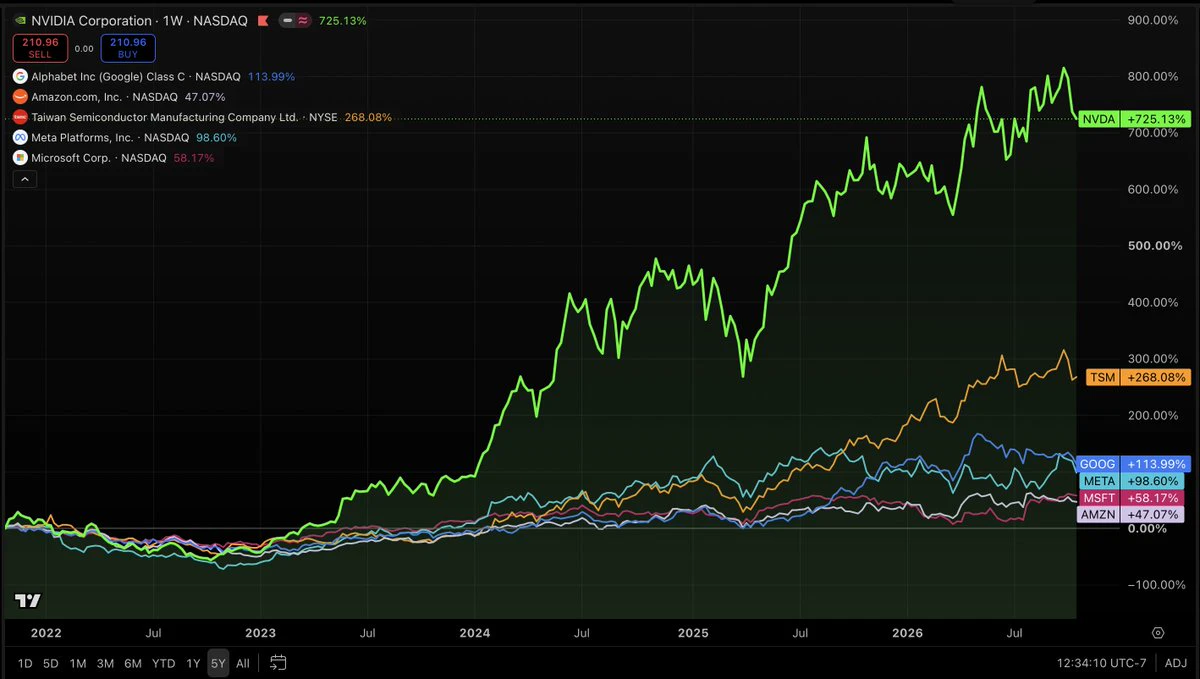The image size is (1200, 679).
Task: Click the market status pill next to the flag
Action: [295, 21]
